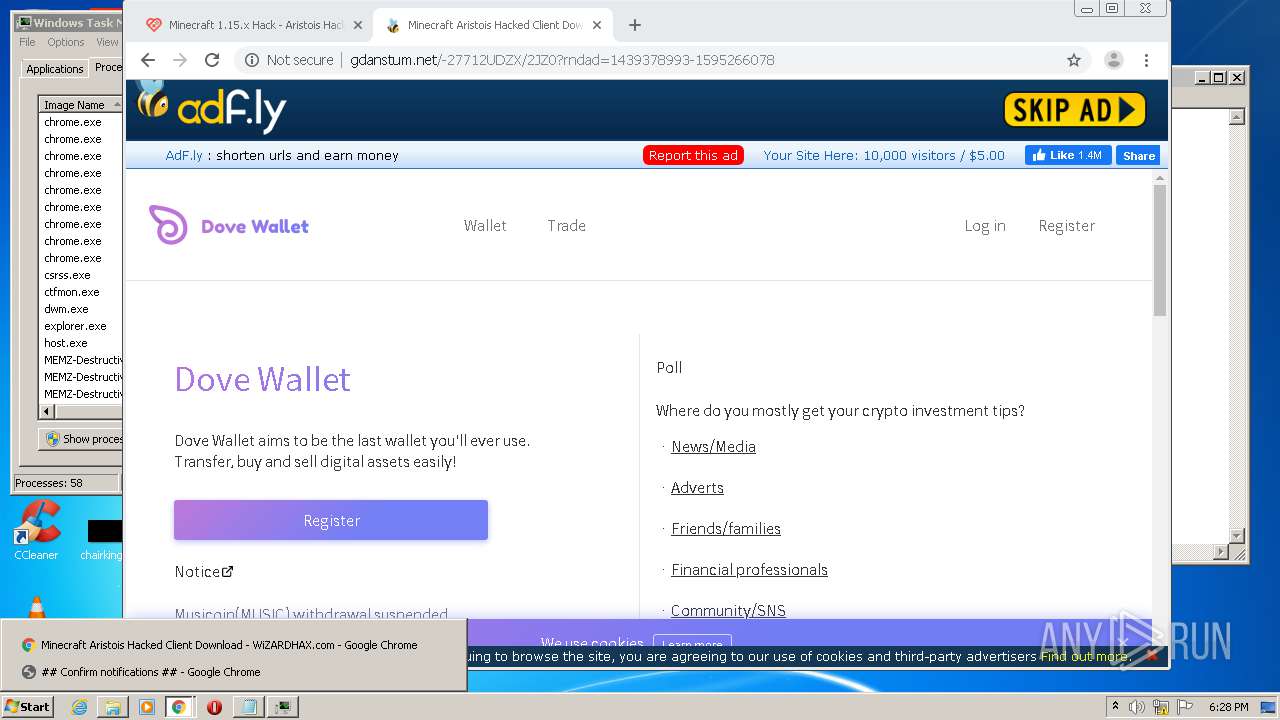This screenshot has height=720, width=1280.
Task: Open the Chrome profile avatar icon
Action: [x=1113, y=60]
